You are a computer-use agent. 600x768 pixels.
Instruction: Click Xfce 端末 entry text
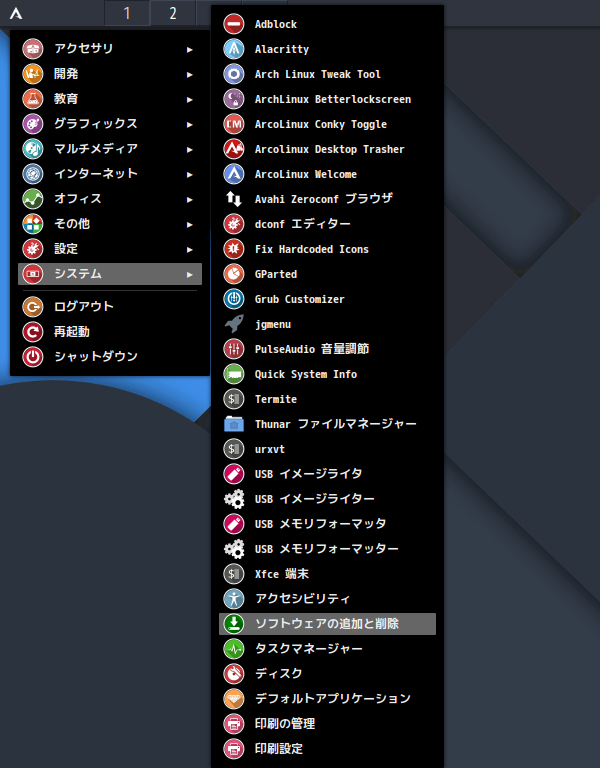(x=282, y=574)
